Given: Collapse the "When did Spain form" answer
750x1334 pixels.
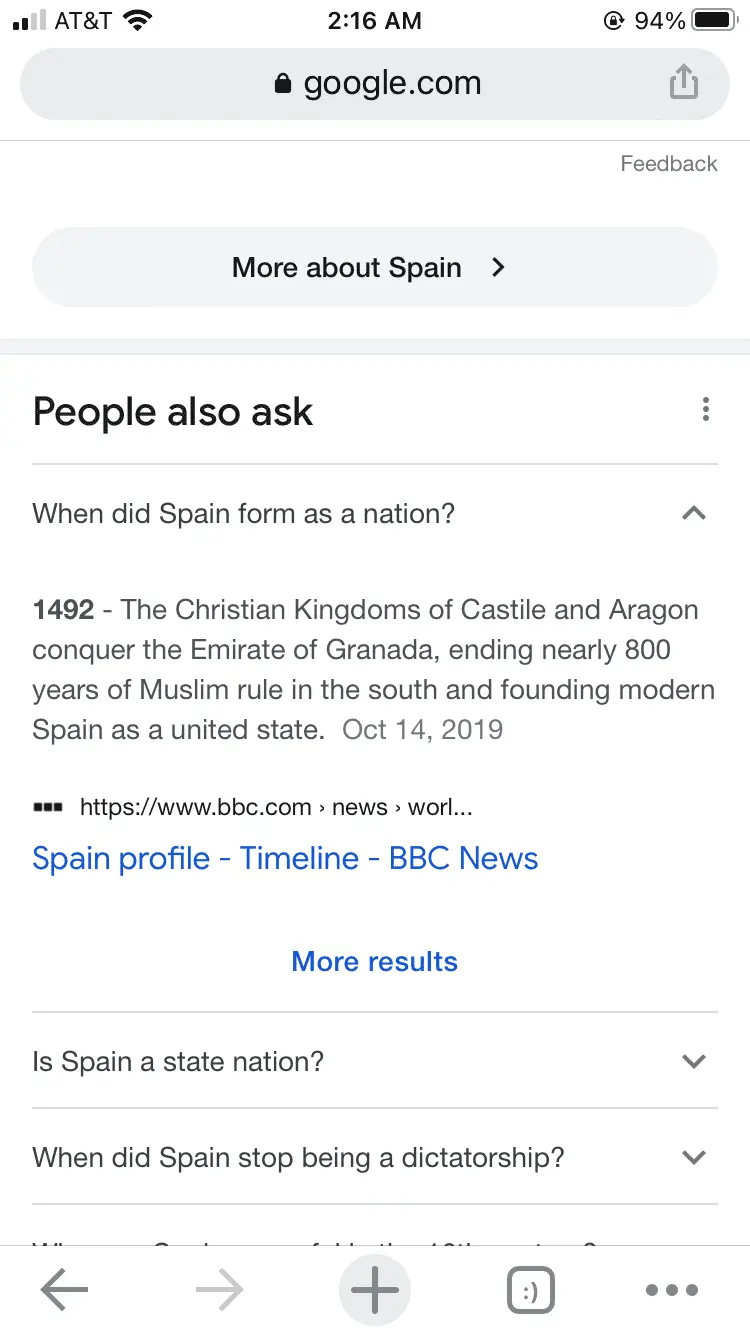Looking at the screenshot, I should 693,513.
